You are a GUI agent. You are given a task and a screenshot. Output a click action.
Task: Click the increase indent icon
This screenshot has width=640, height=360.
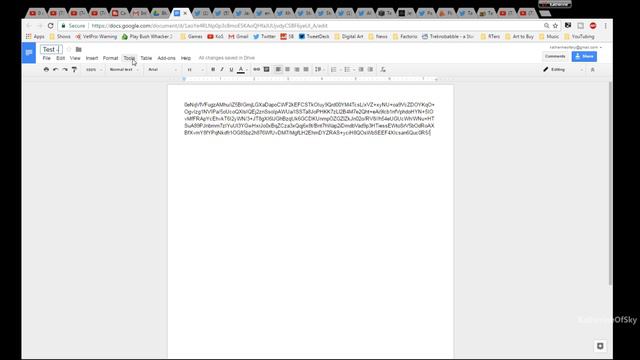(x=371, y=70)
